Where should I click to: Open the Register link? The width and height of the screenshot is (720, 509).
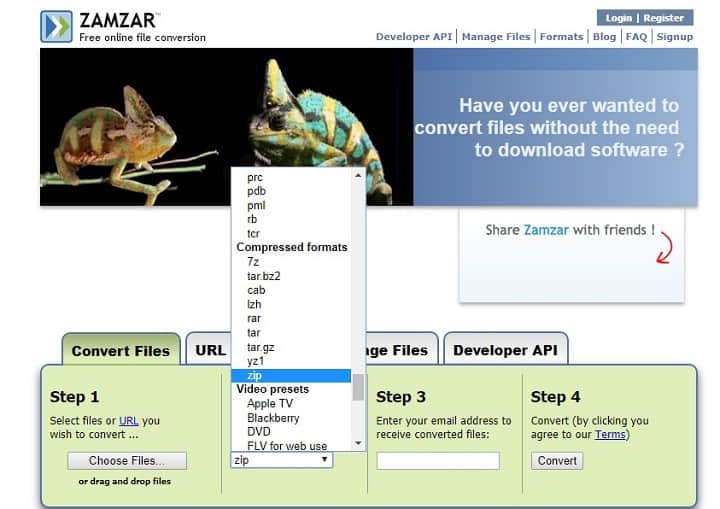coord(663,18)
